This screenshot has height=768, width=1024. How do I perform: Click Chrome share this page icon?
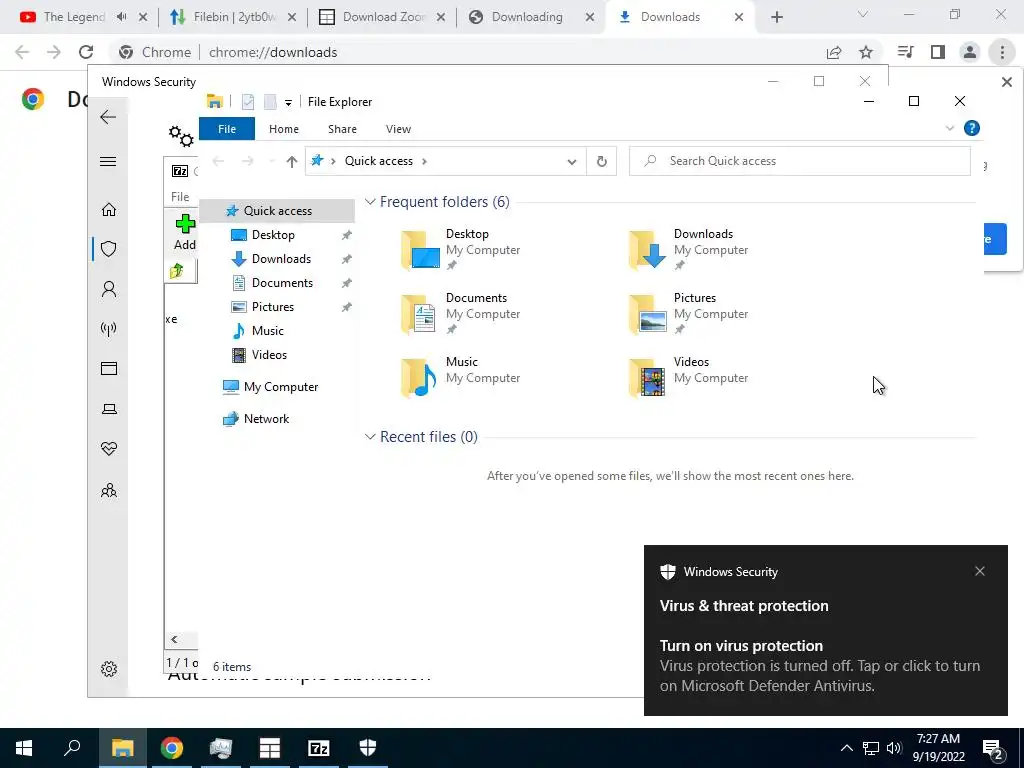pos(834,52)
